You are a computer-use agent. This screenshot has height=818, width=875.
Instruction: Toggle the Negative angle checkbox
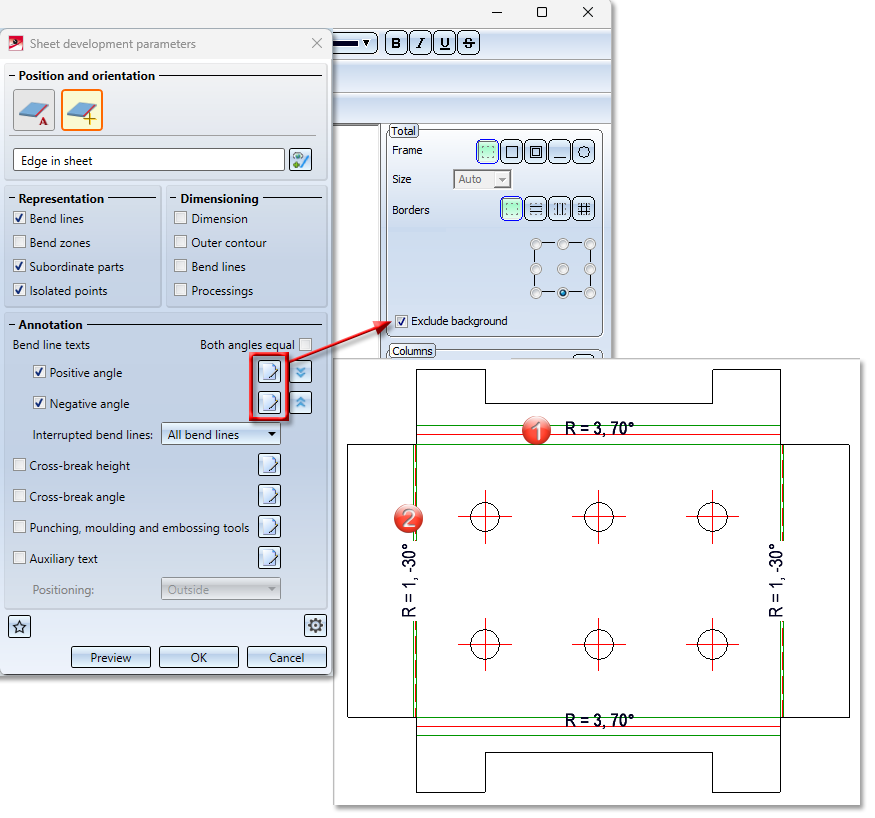[x=39, y=402]
